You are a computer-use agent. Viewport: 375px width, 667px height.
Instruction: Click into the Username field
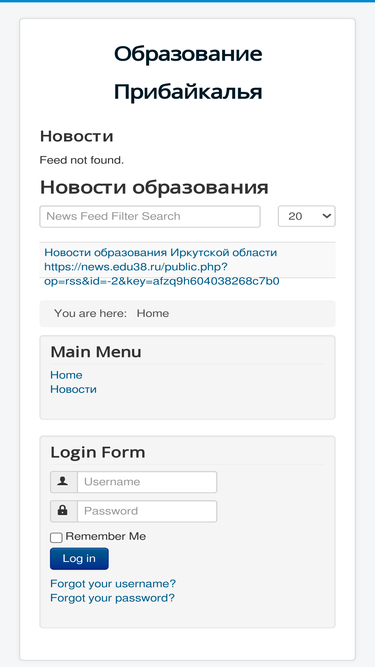tap(147, 482)
